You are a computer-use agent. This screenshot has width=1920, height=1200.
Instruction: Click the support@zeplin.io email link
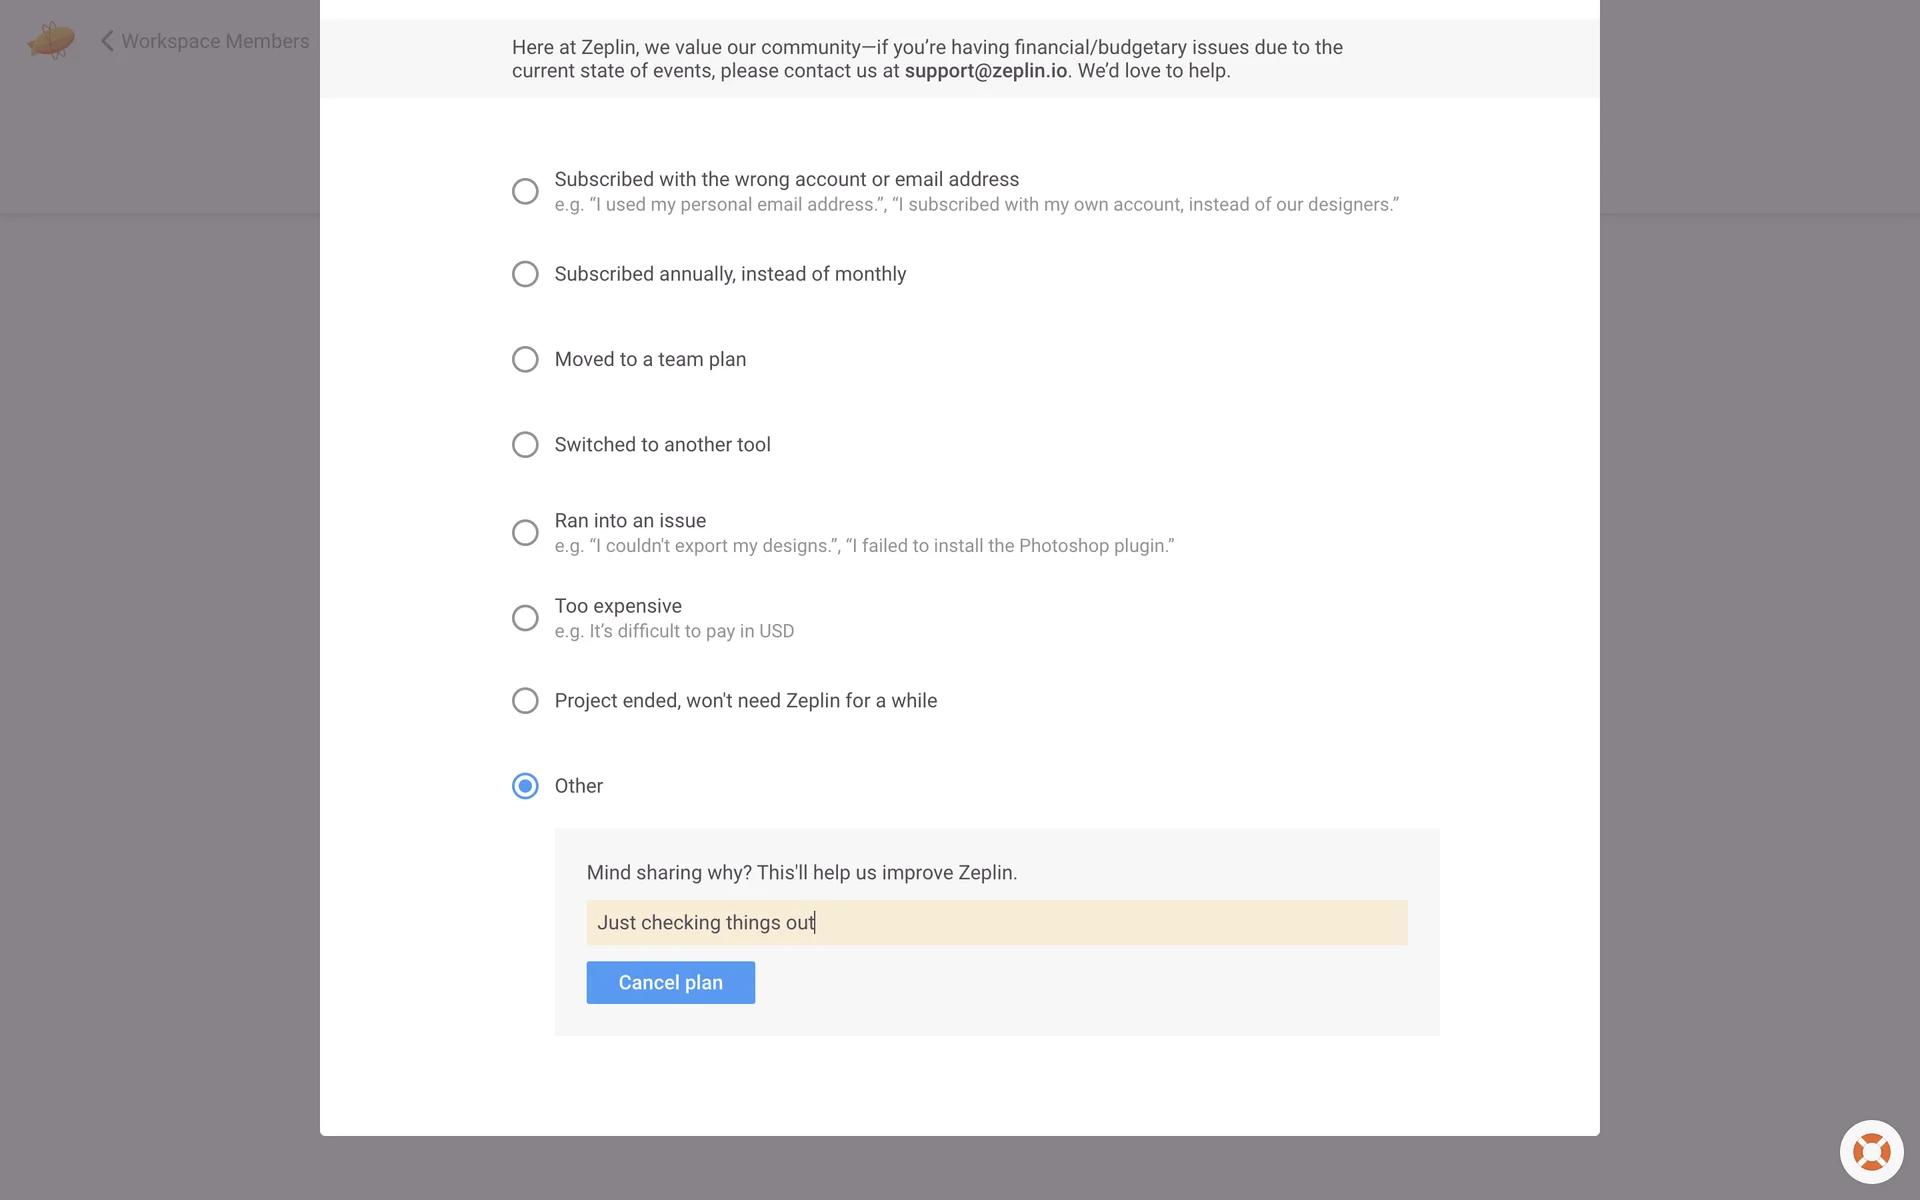tap(985, 71)
